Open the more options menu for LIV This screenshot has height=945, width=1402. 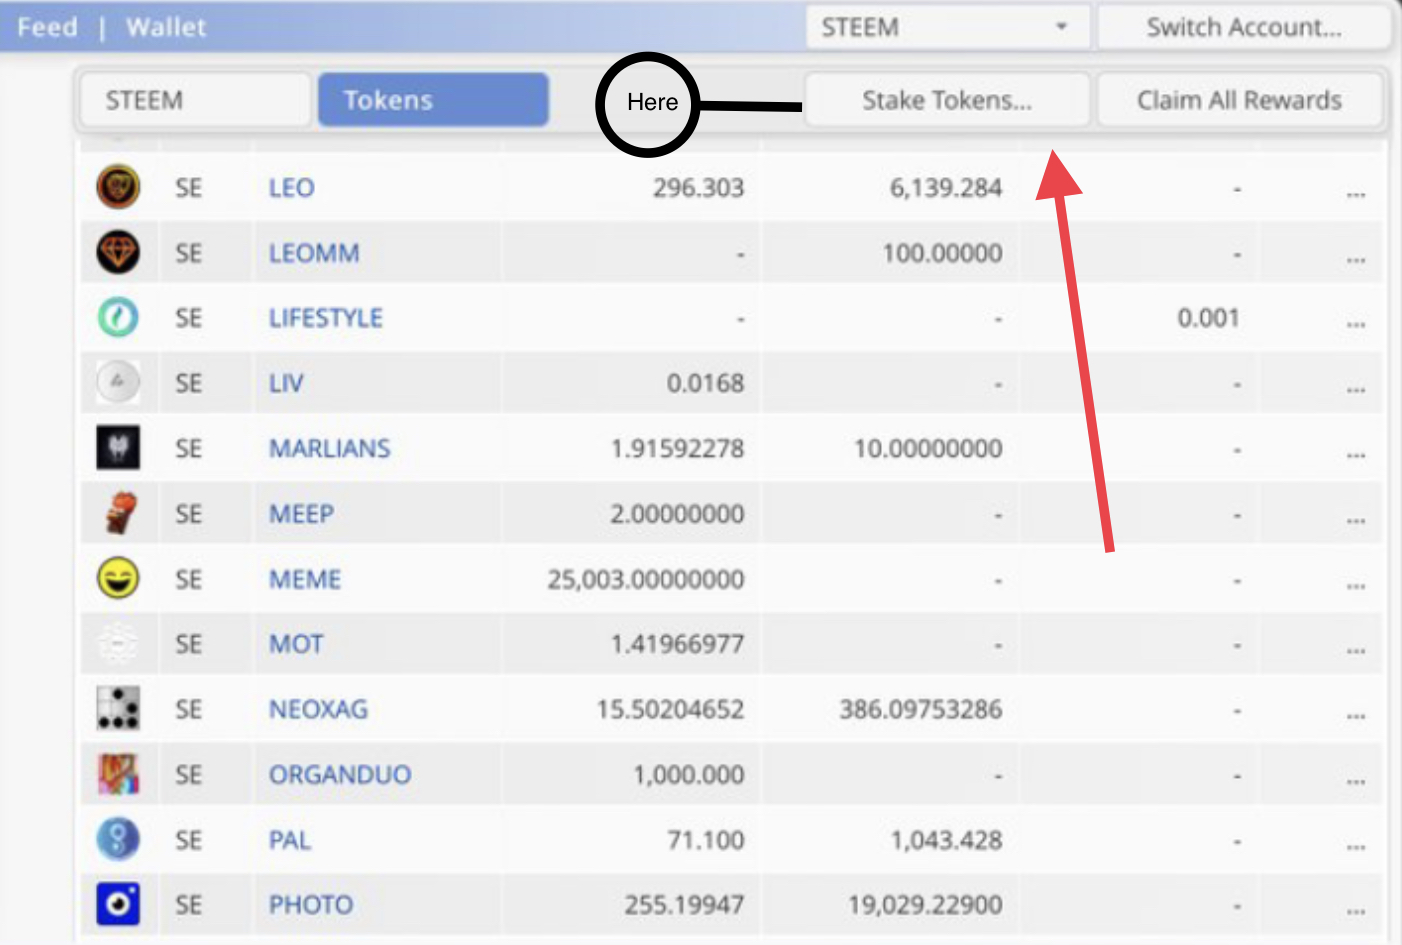pyautogui.click(x=1356, y=389)
